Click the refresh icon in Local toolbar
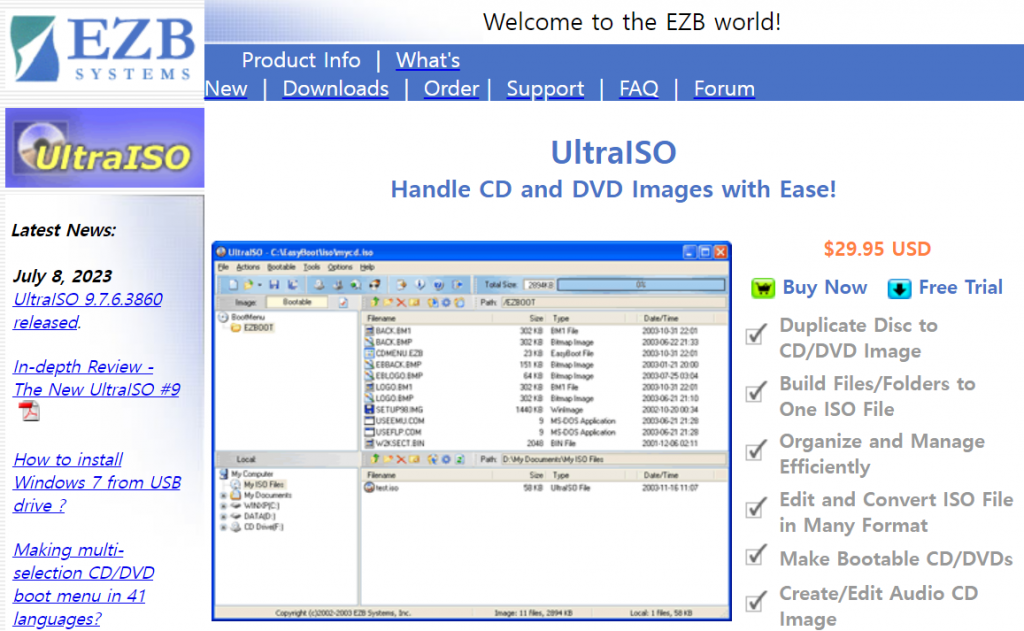 [x=460, y=459]
